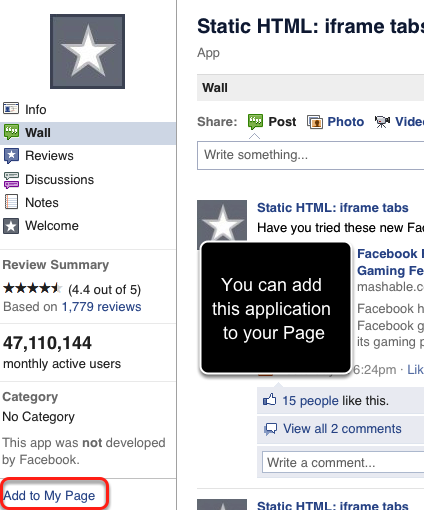
Task: Click the Welcome star icon
Action: 11,226
